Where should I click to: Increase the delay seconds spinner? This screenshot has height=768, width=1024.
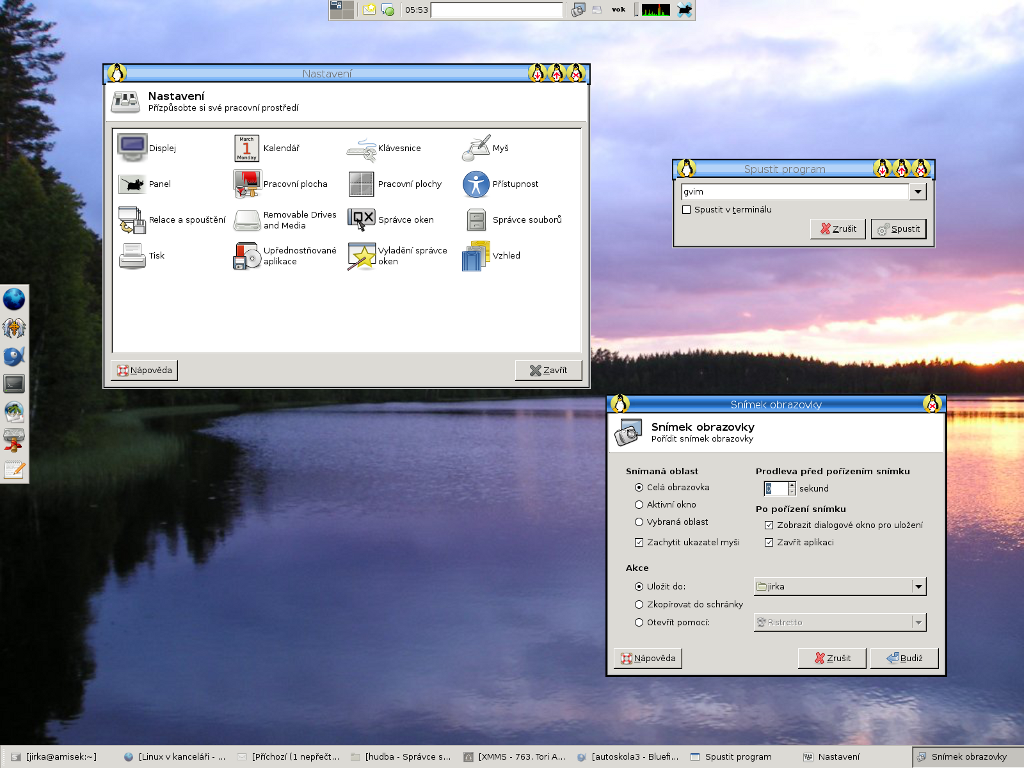792,484
